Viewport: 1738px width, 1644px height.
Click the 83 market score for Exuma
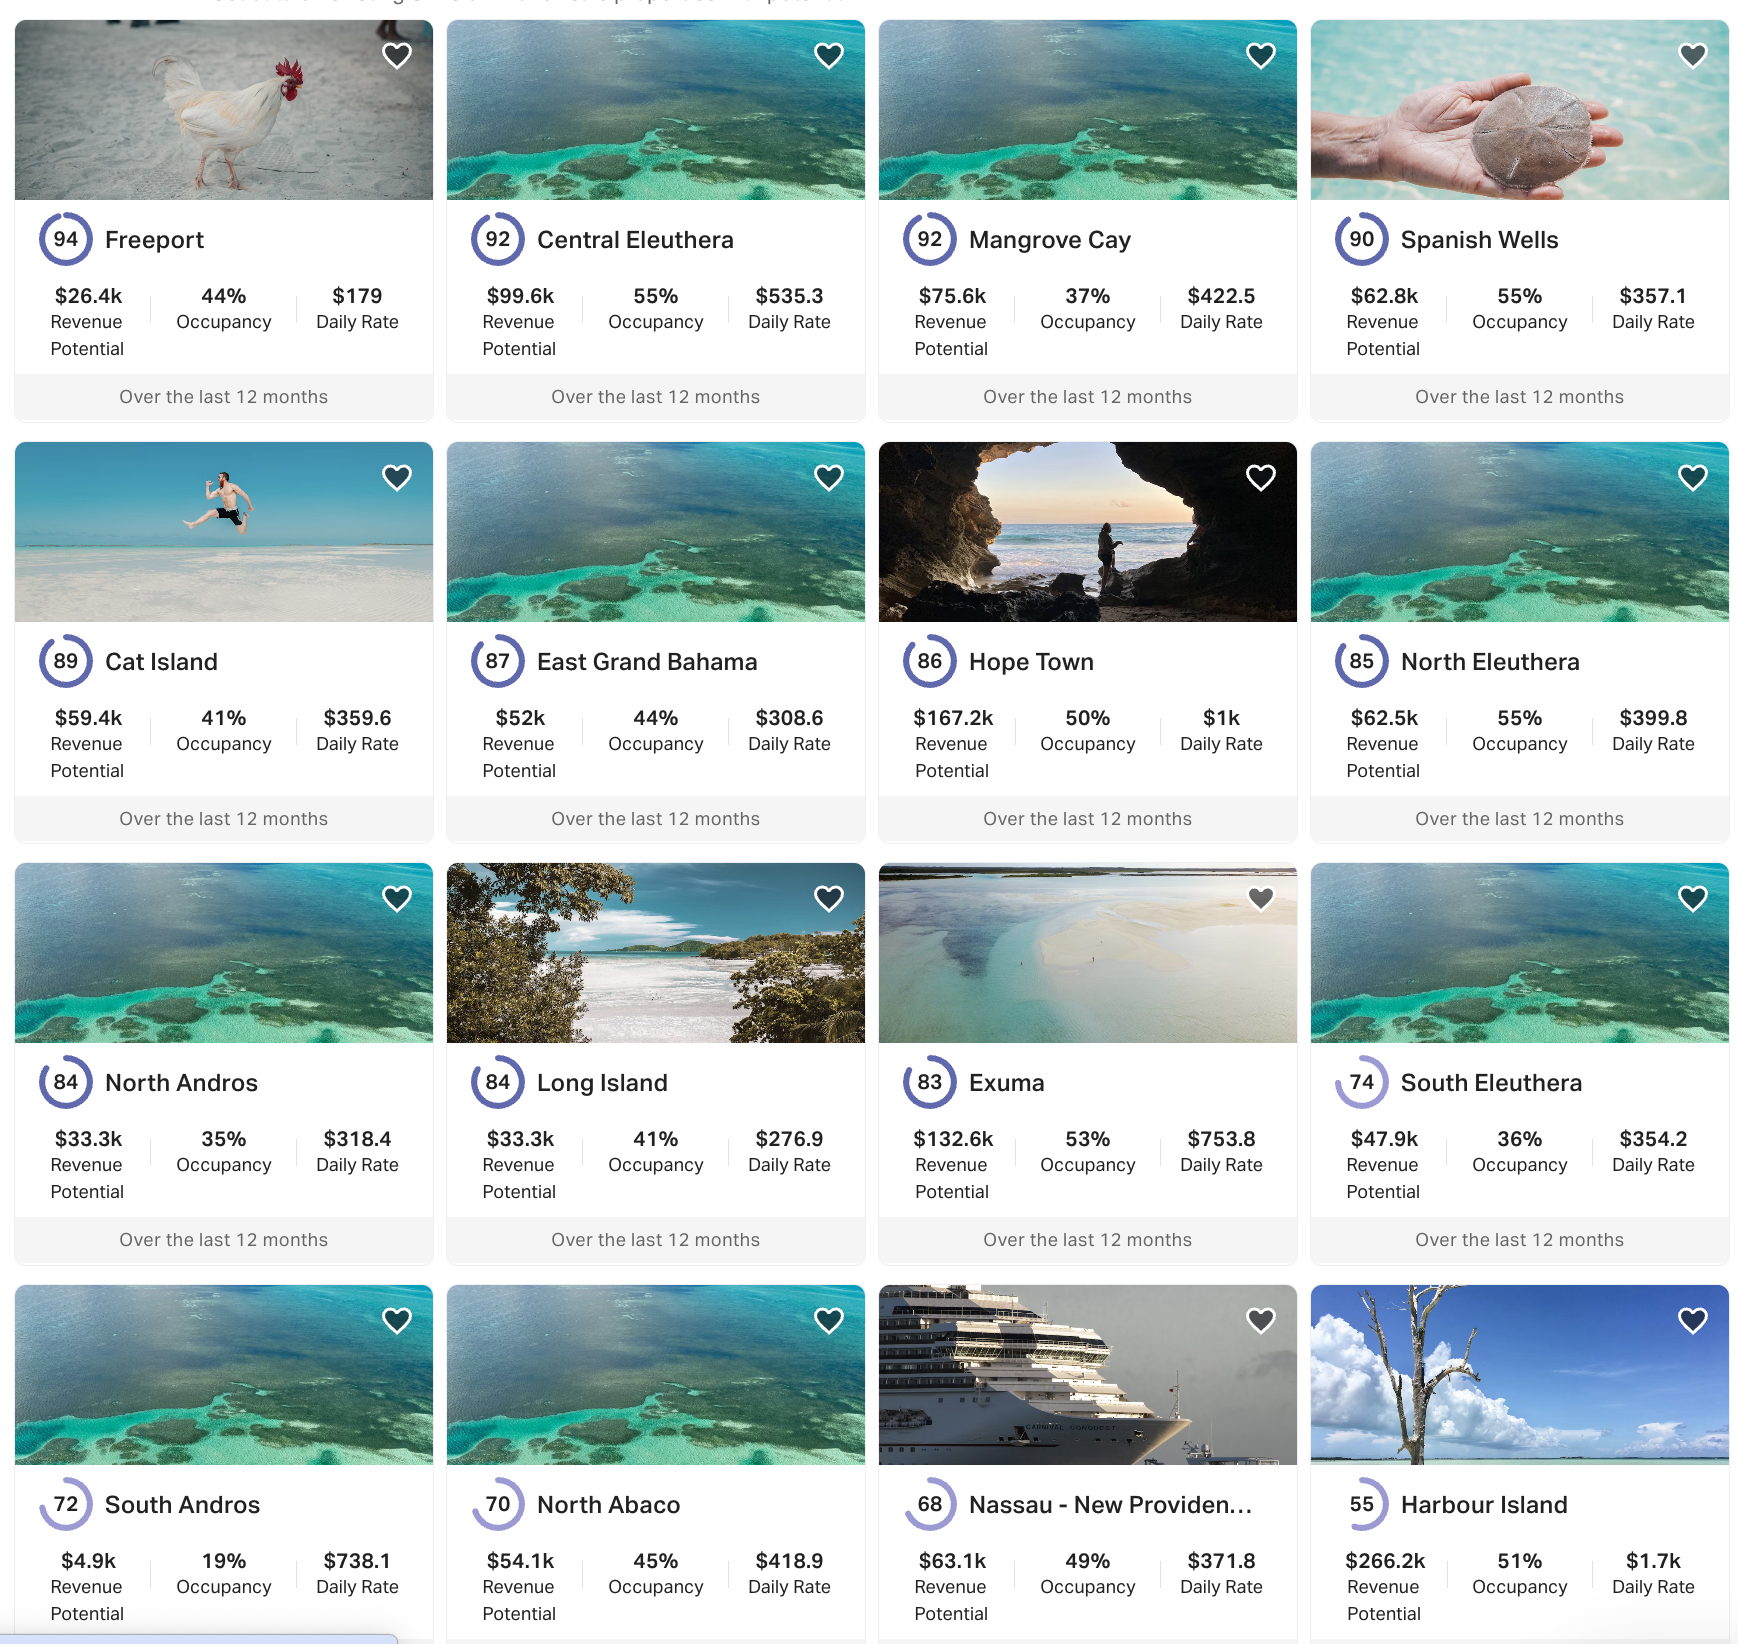tap(930, 1082)
